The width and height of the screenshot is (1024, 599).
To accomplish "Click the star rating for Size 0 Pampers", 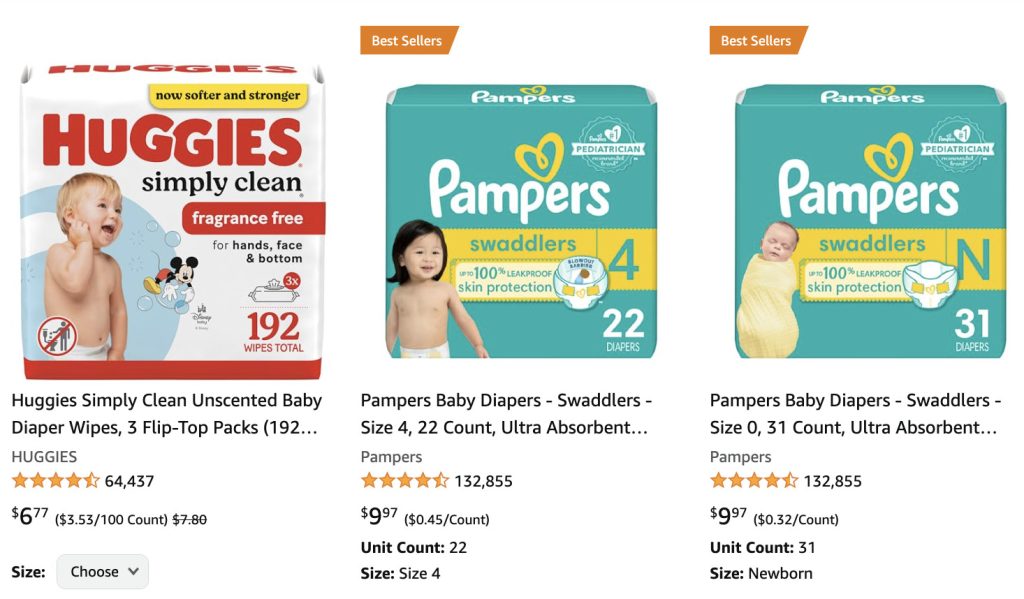I will click(x=753, y=481).
